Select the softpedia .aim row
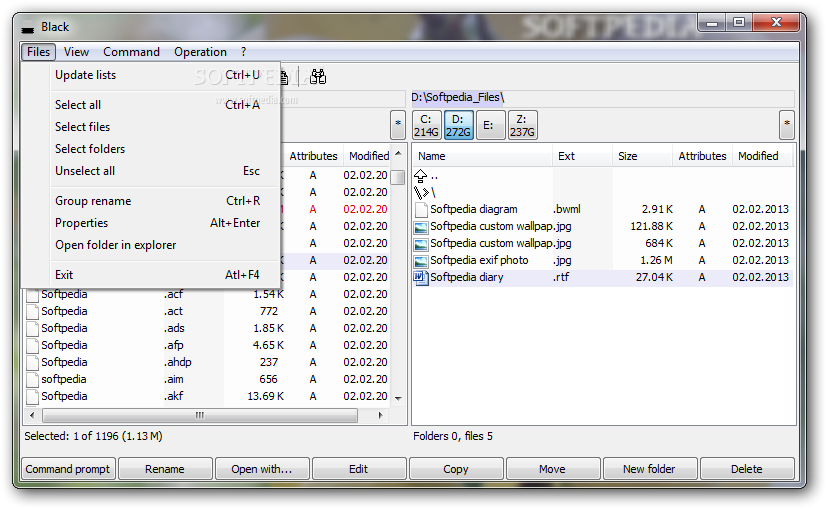The width and height of the screenshot is (827, 509). click(207, 379)
